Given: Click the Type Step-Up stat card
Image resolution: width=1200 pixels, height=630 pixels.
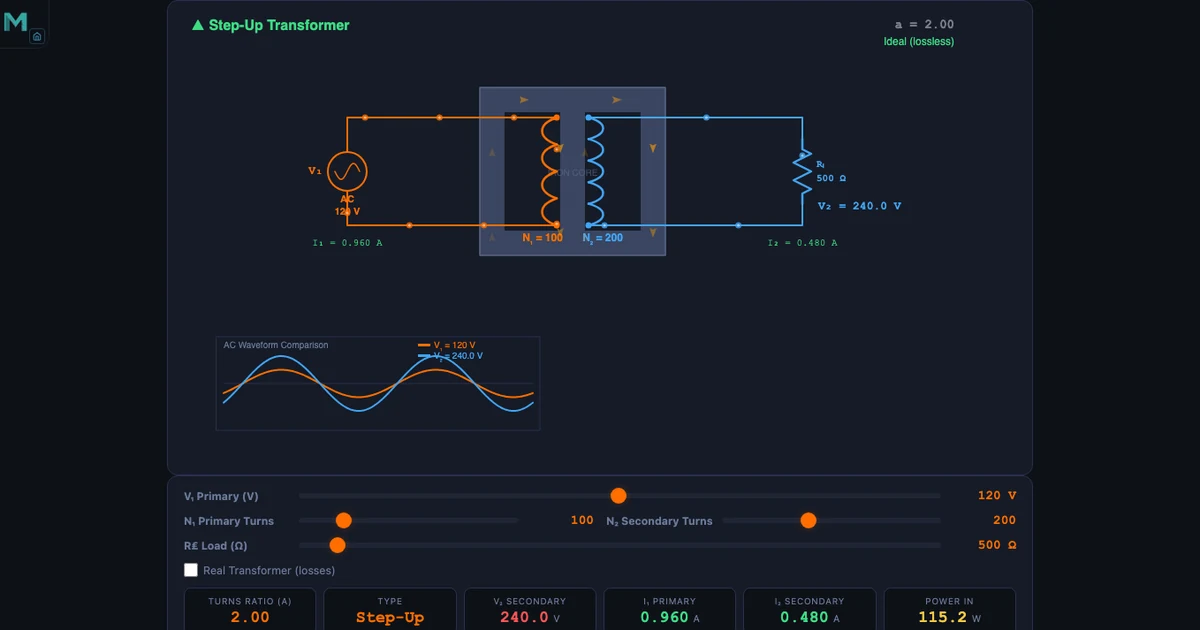Looking at the screenshot, I should [x=390, y=609].
